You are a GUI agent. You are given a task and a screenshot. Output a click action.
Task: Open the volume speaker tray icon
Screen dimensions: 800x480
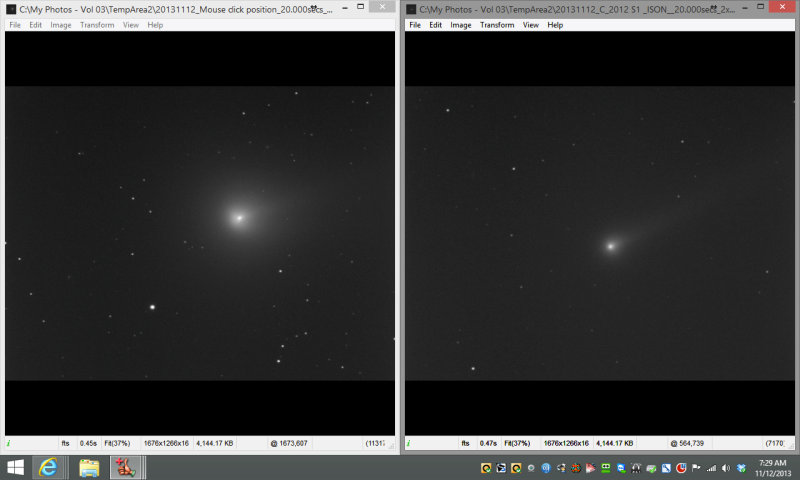(x=726, y=468)
